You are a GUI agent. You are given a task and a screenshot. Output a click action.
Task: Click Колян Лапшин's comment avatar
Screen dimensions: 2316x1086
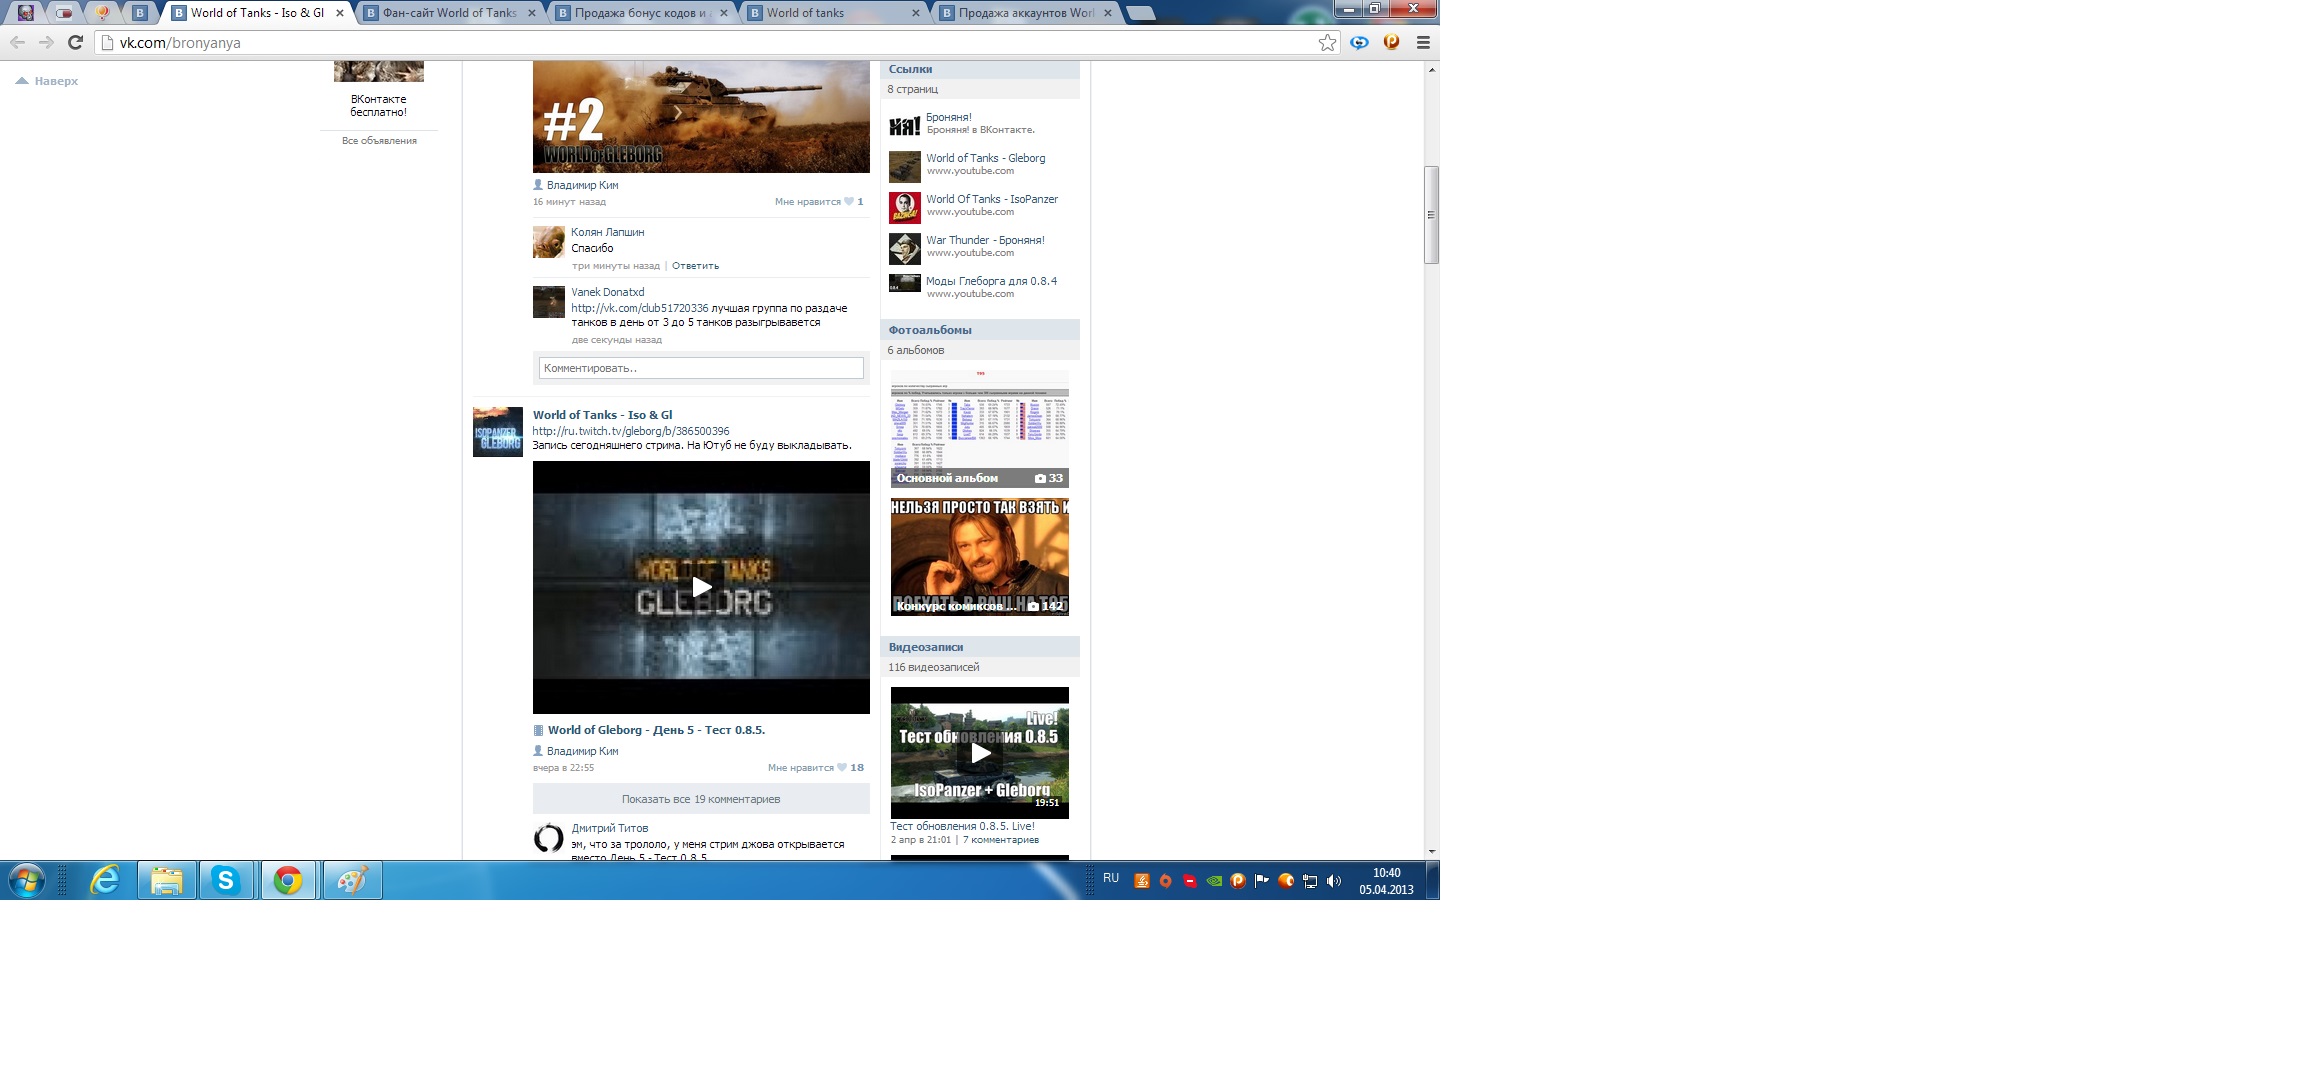(549, 242)
